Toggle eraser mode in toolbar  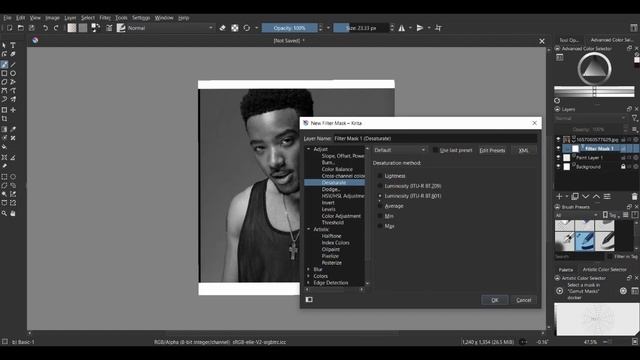[222, 28]
